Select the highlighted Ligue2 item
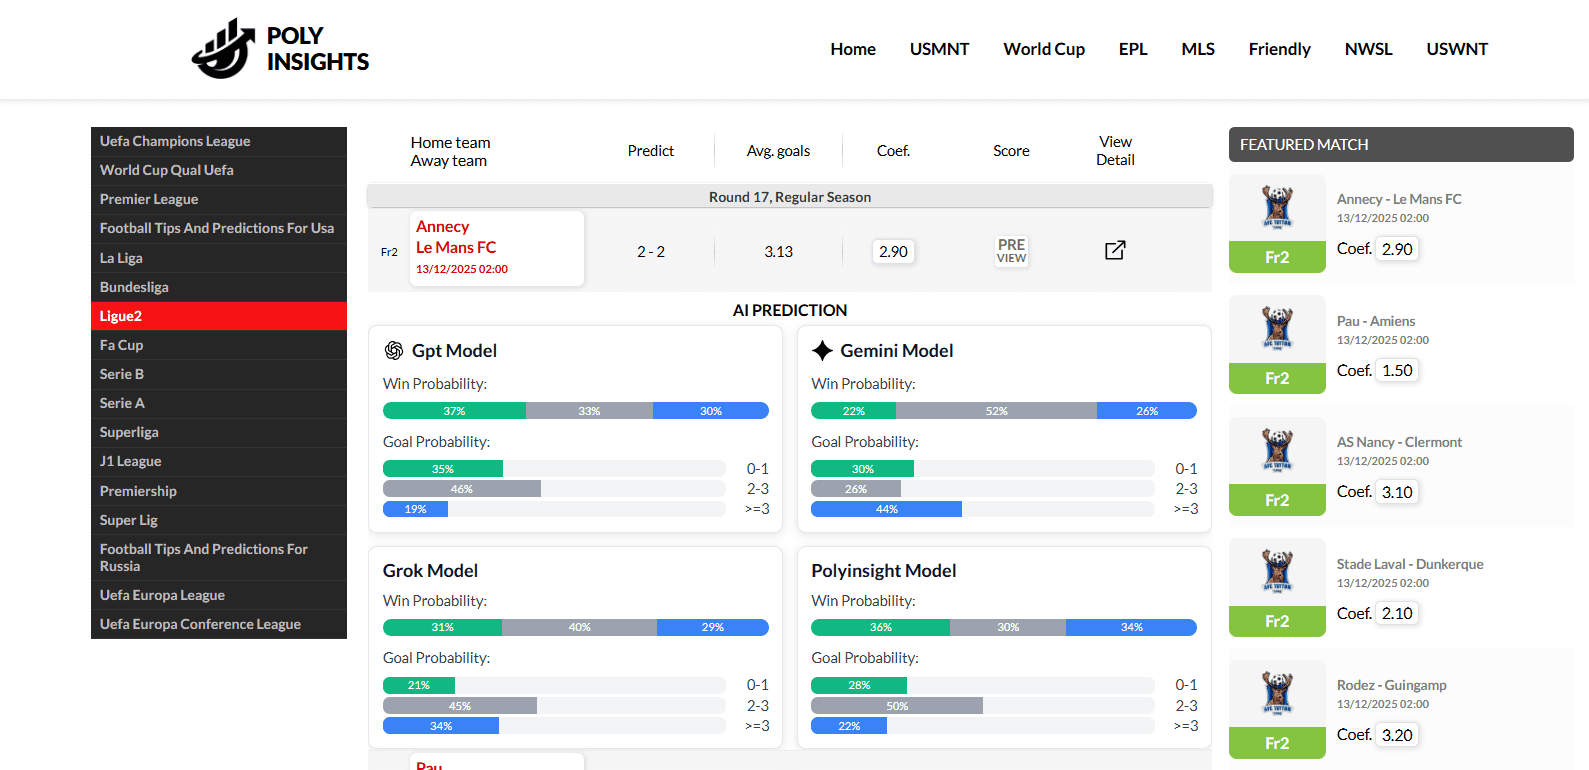 click(x=219, y=316)
